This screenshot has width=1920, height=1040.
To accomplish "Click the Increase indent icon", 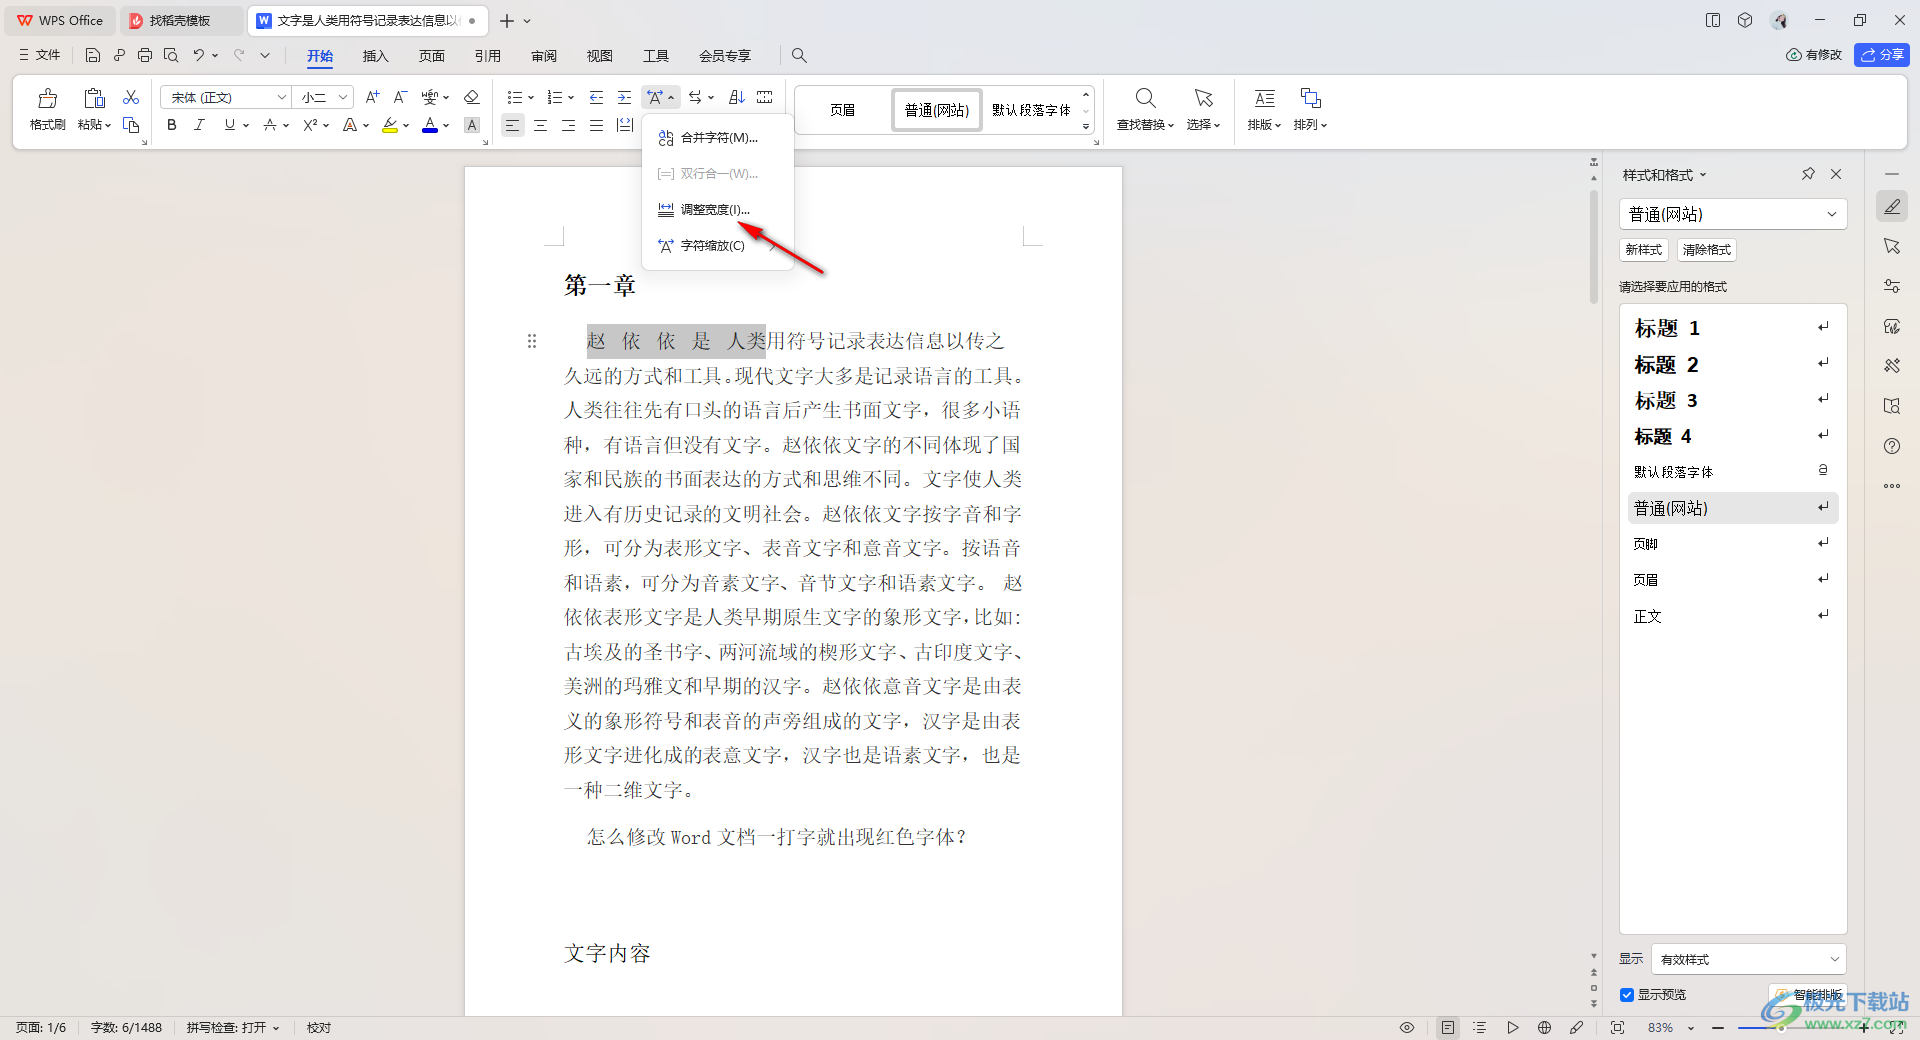I will click(x=625, y=97).
